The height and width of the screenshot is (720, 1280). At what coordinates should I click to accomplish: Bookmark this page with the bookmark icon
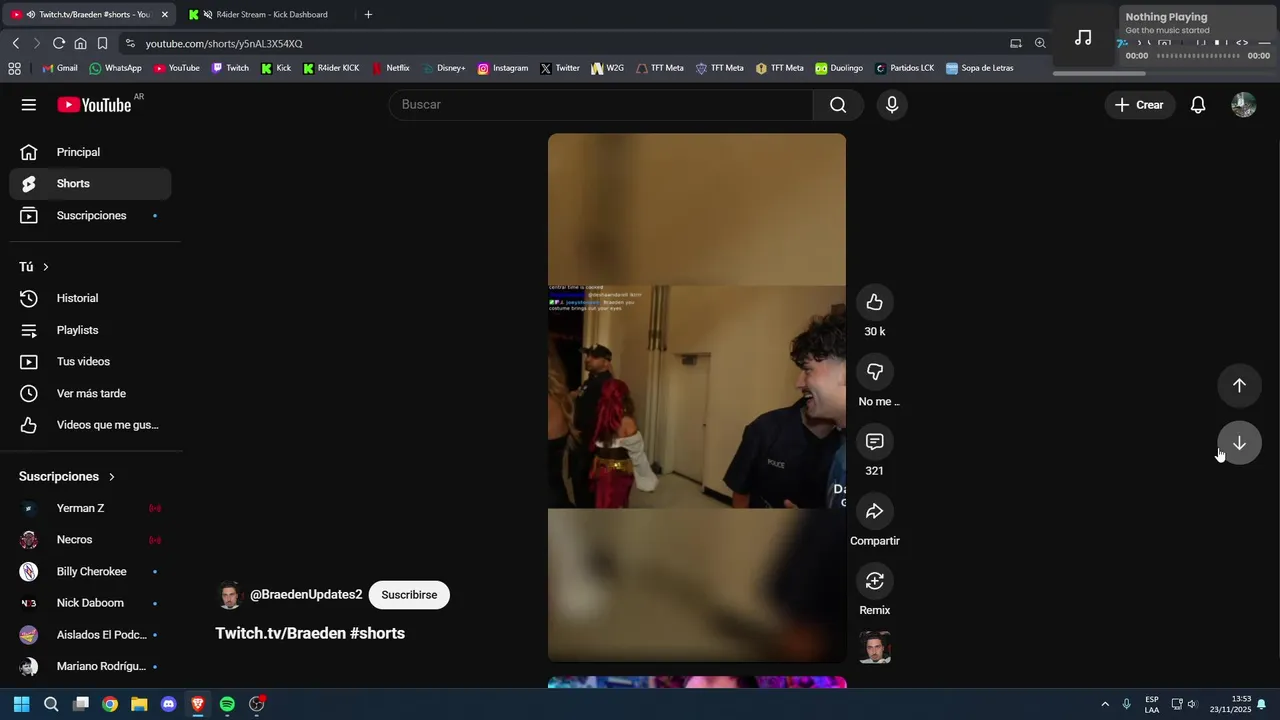click(x=102, y=43)
